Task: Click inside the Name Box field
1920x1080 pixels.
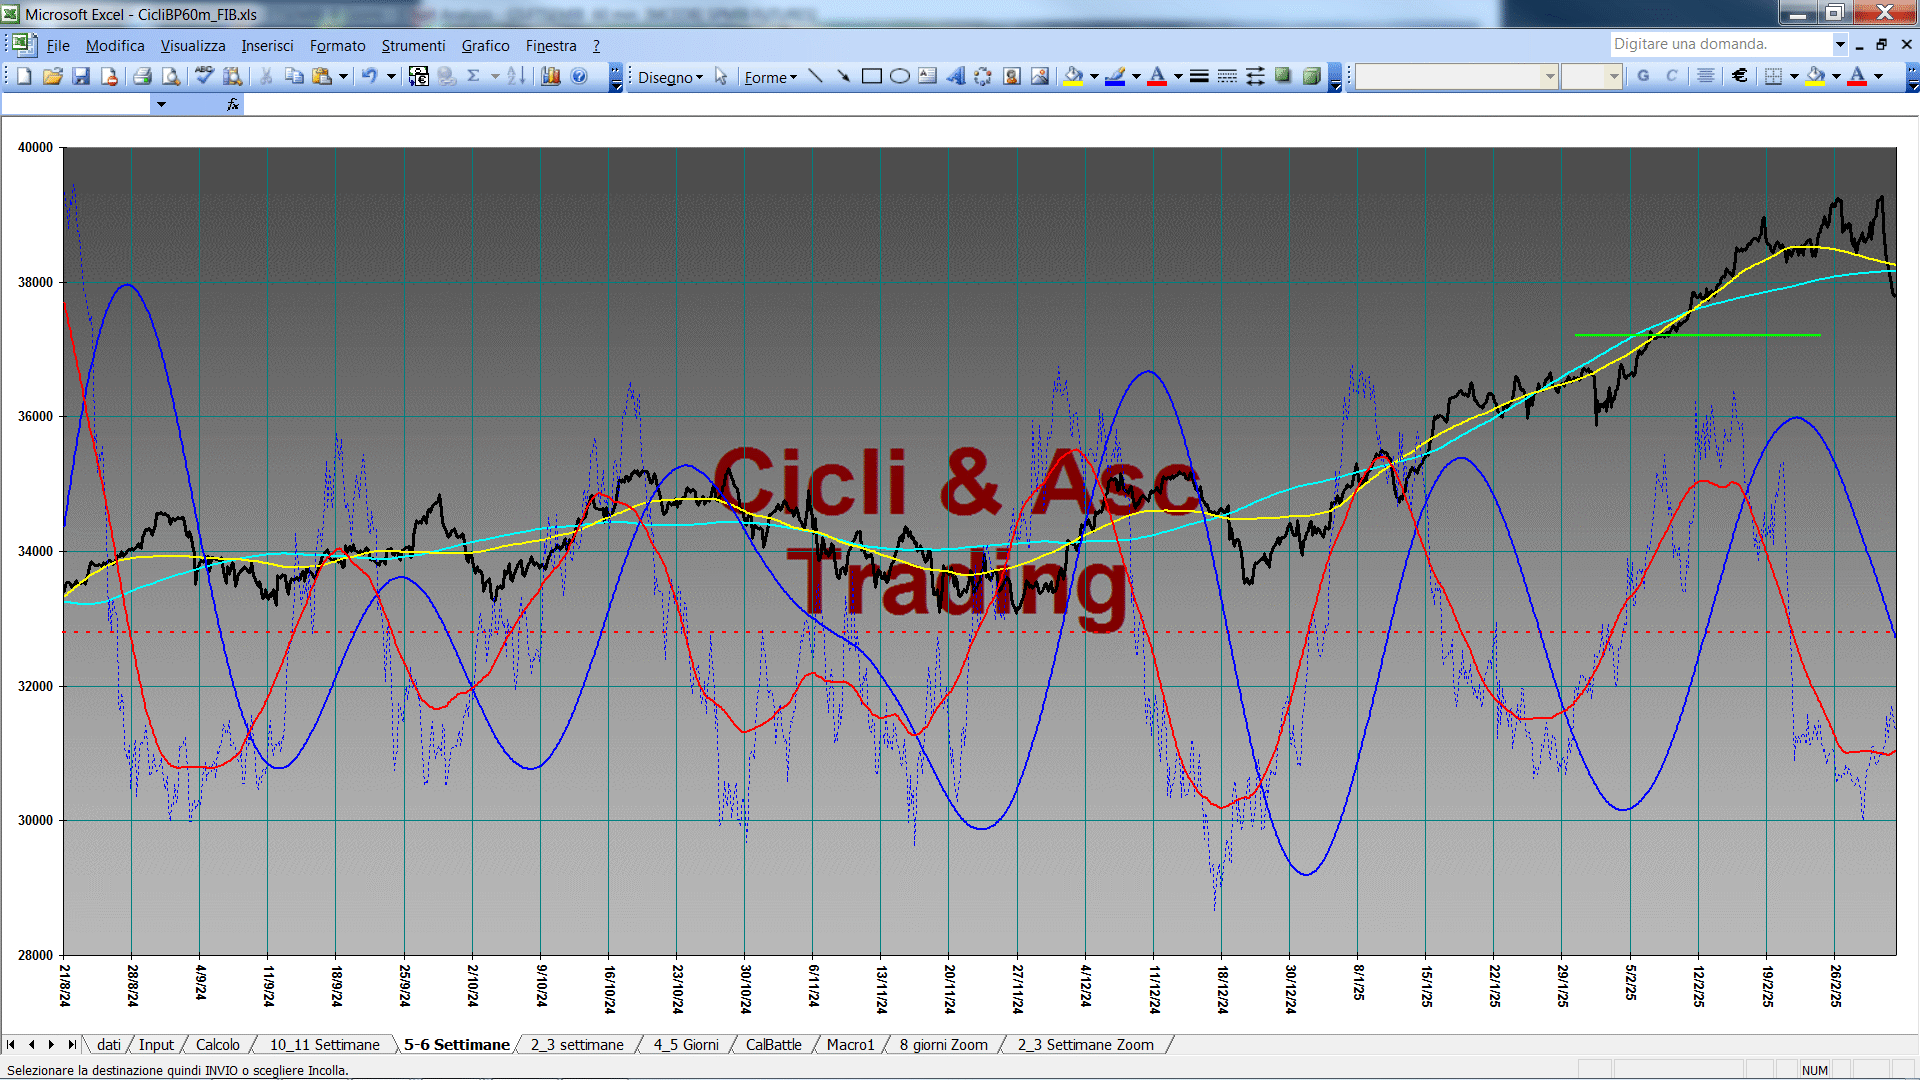Action: pos(76,104)
